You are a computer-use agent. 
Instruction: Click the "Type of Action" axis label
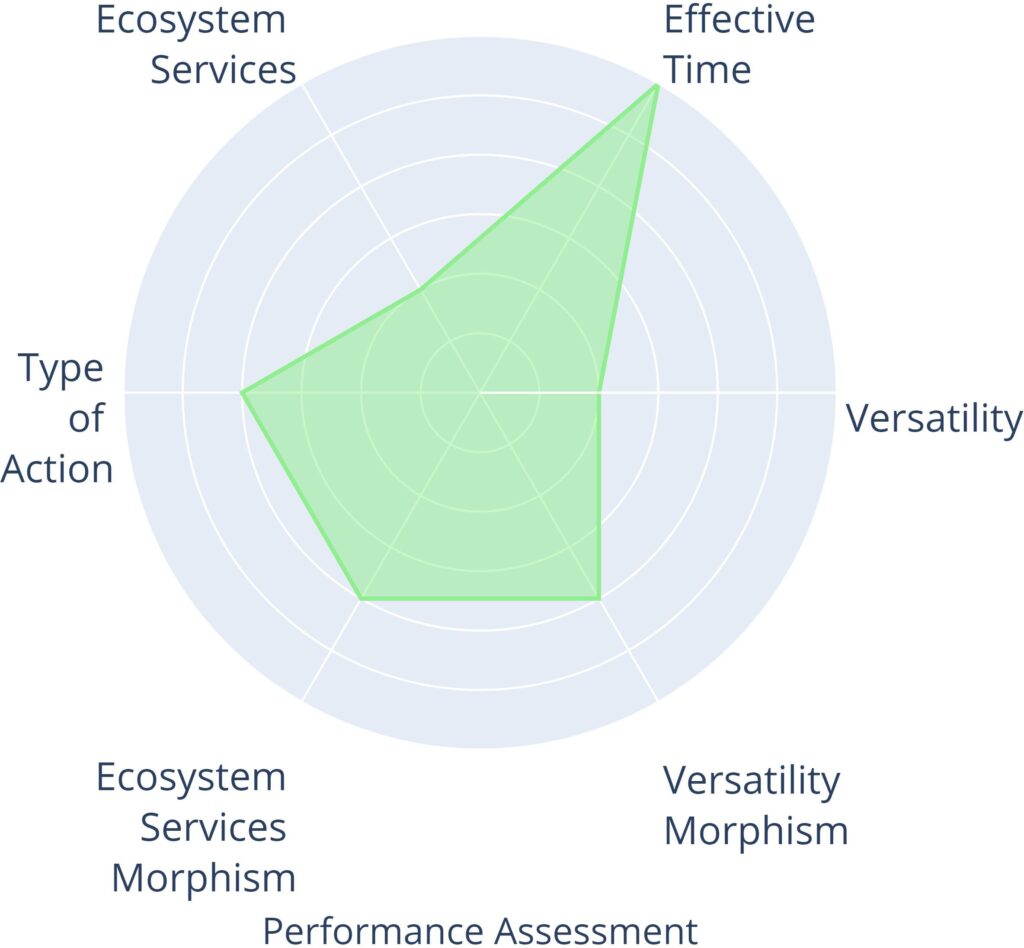tap(60, 419)
